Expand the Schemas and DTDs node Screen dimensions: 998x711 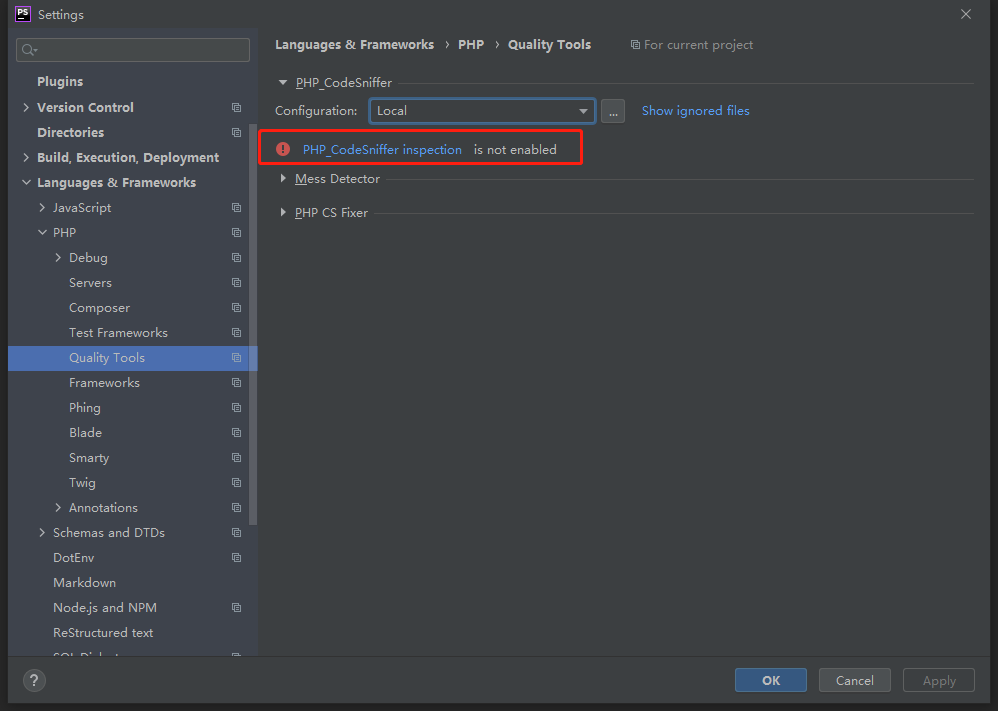[x=42, y=533]
